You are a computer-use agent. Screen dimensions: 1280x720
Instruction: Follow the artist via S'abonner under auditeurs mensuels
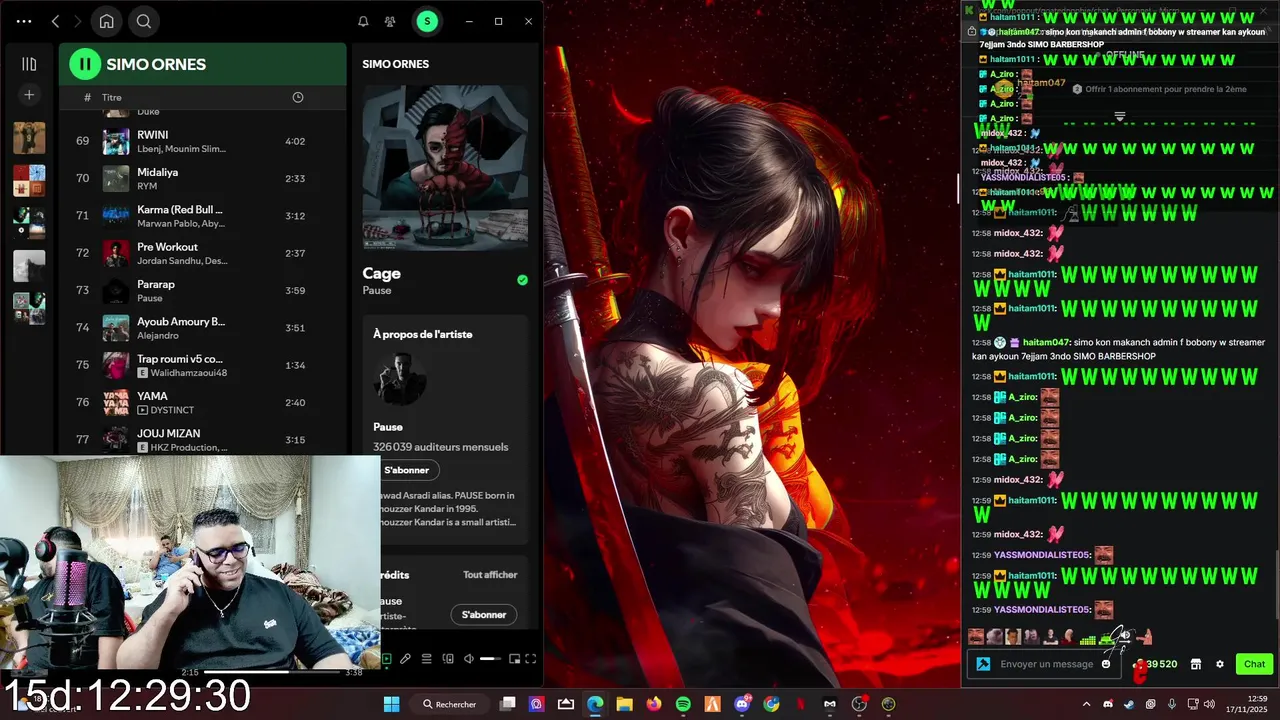pyautogui.click(x=406, y=470)
